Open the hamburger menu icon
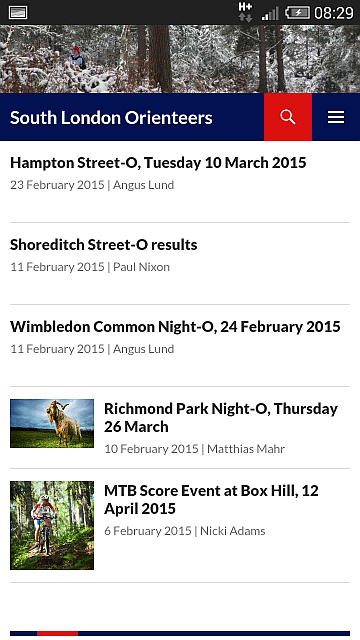 click(336, 117)
